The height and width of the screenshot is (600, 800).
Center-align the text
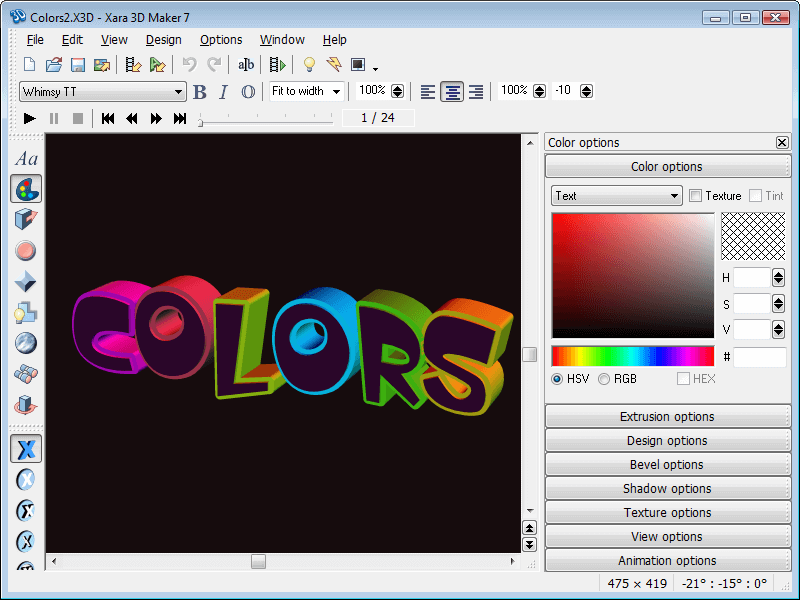point(452,92)
